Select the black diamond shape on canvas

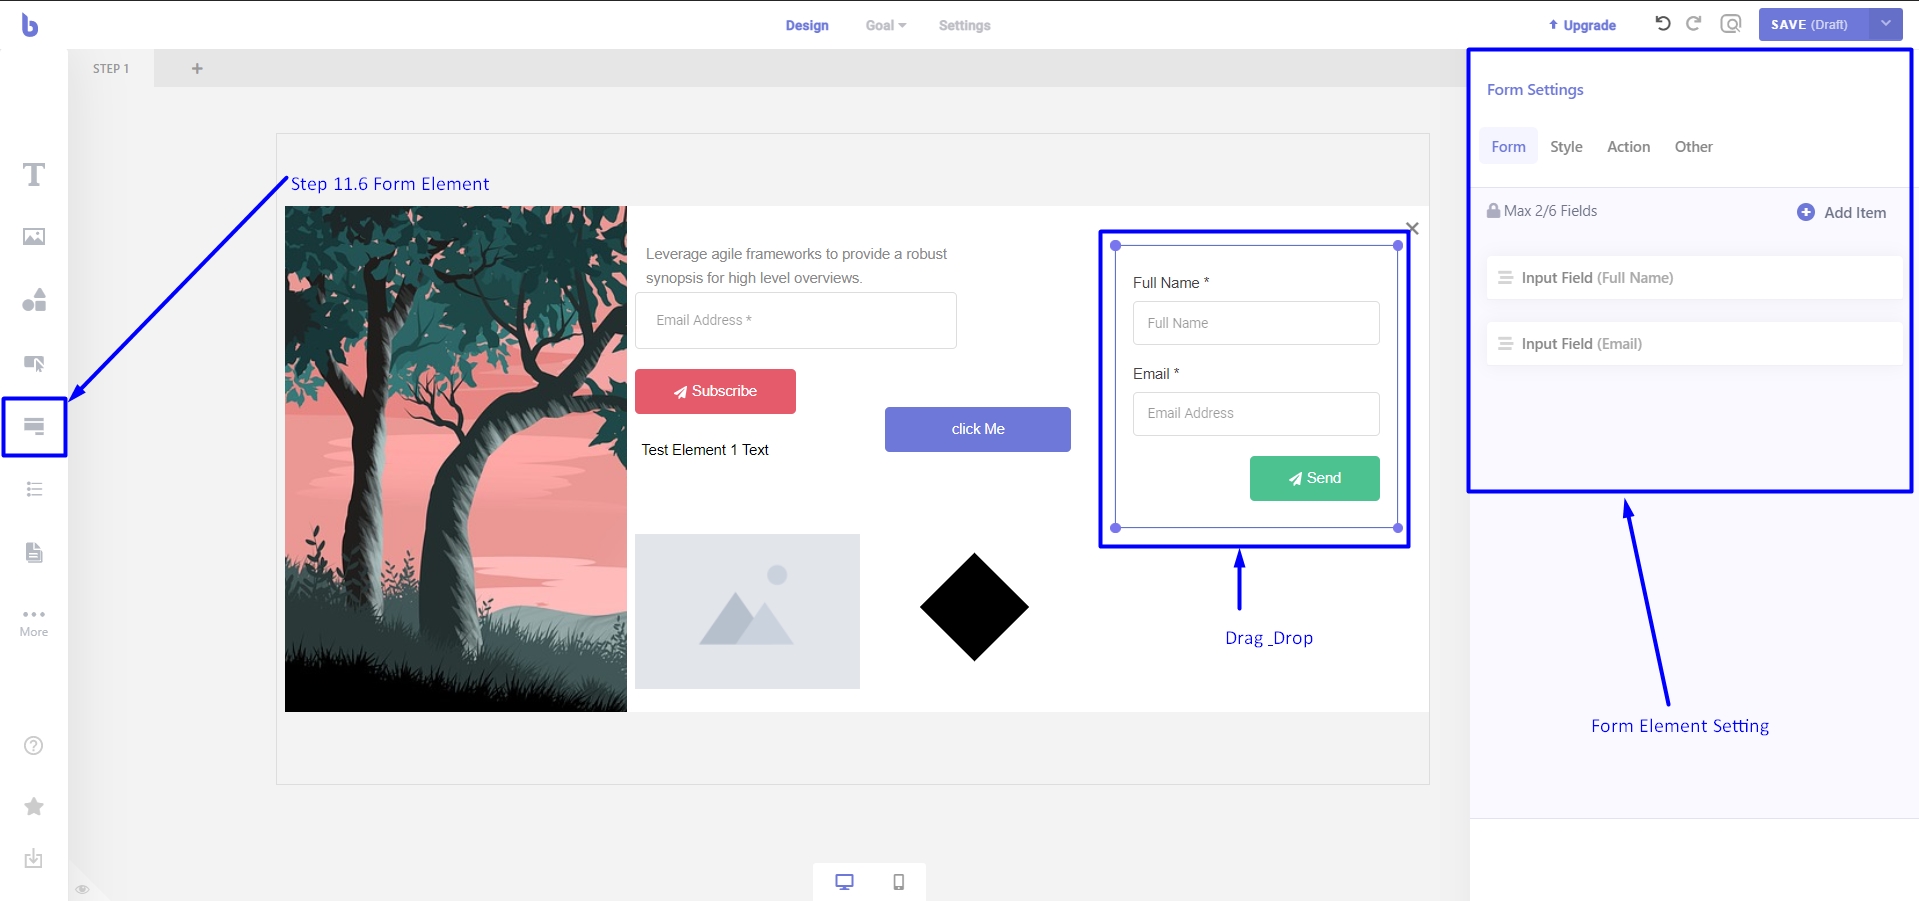pos(974,607)
